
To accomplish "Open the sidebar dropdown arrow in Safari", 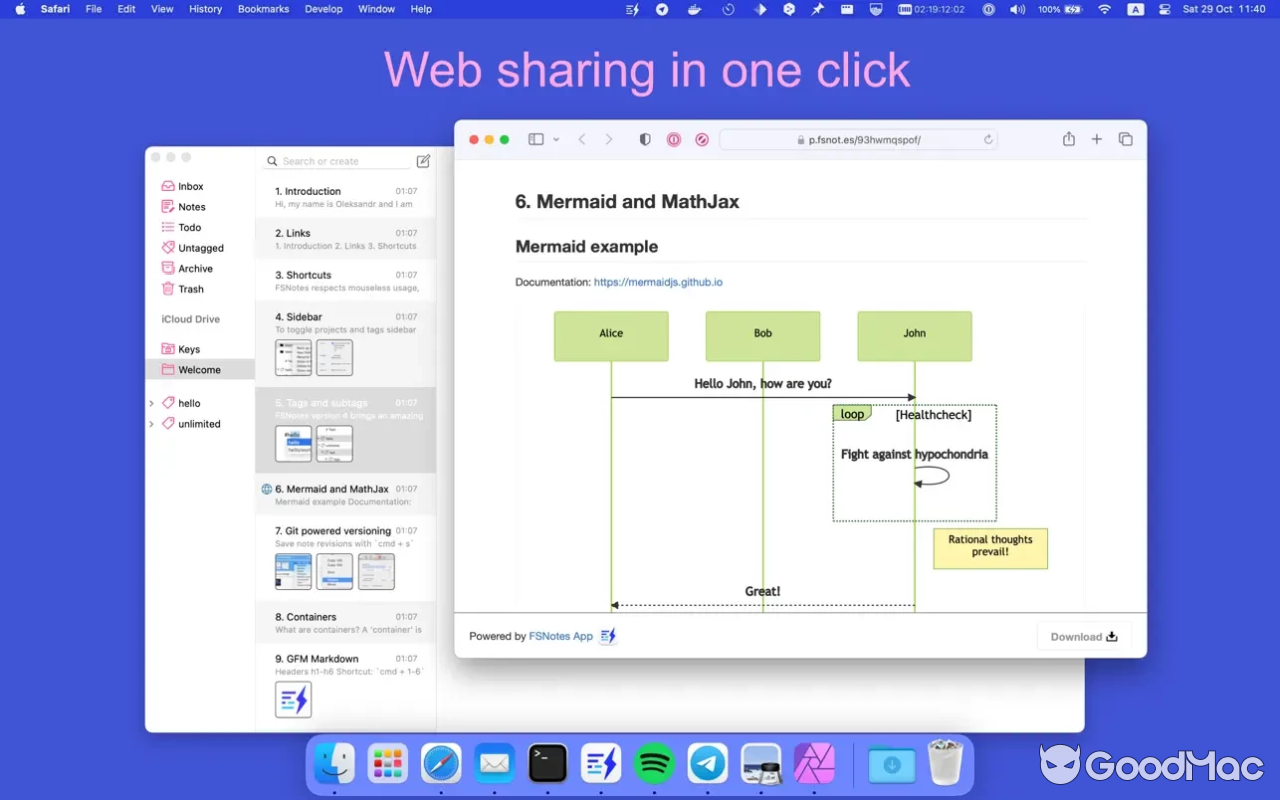I will click(x=556, y=140).
